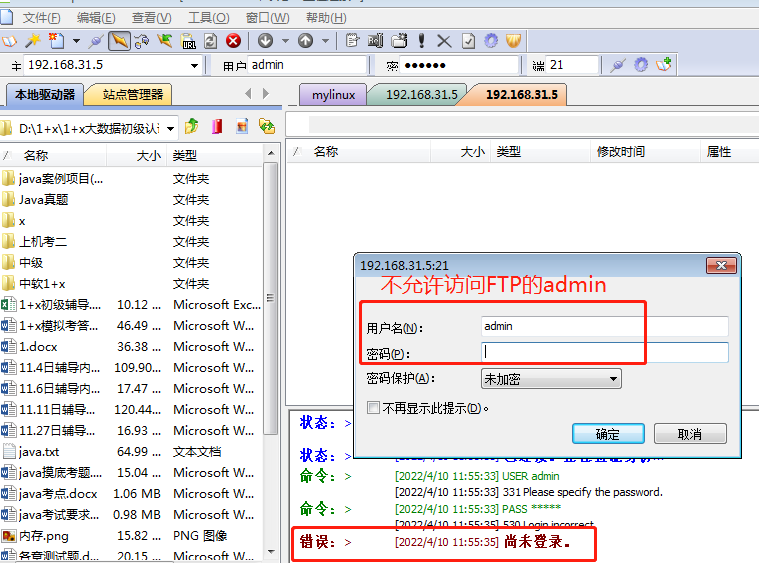Click the black X delete icon
Screen dimensions: 759x563
pyautogui.click(x=444, y=41)
